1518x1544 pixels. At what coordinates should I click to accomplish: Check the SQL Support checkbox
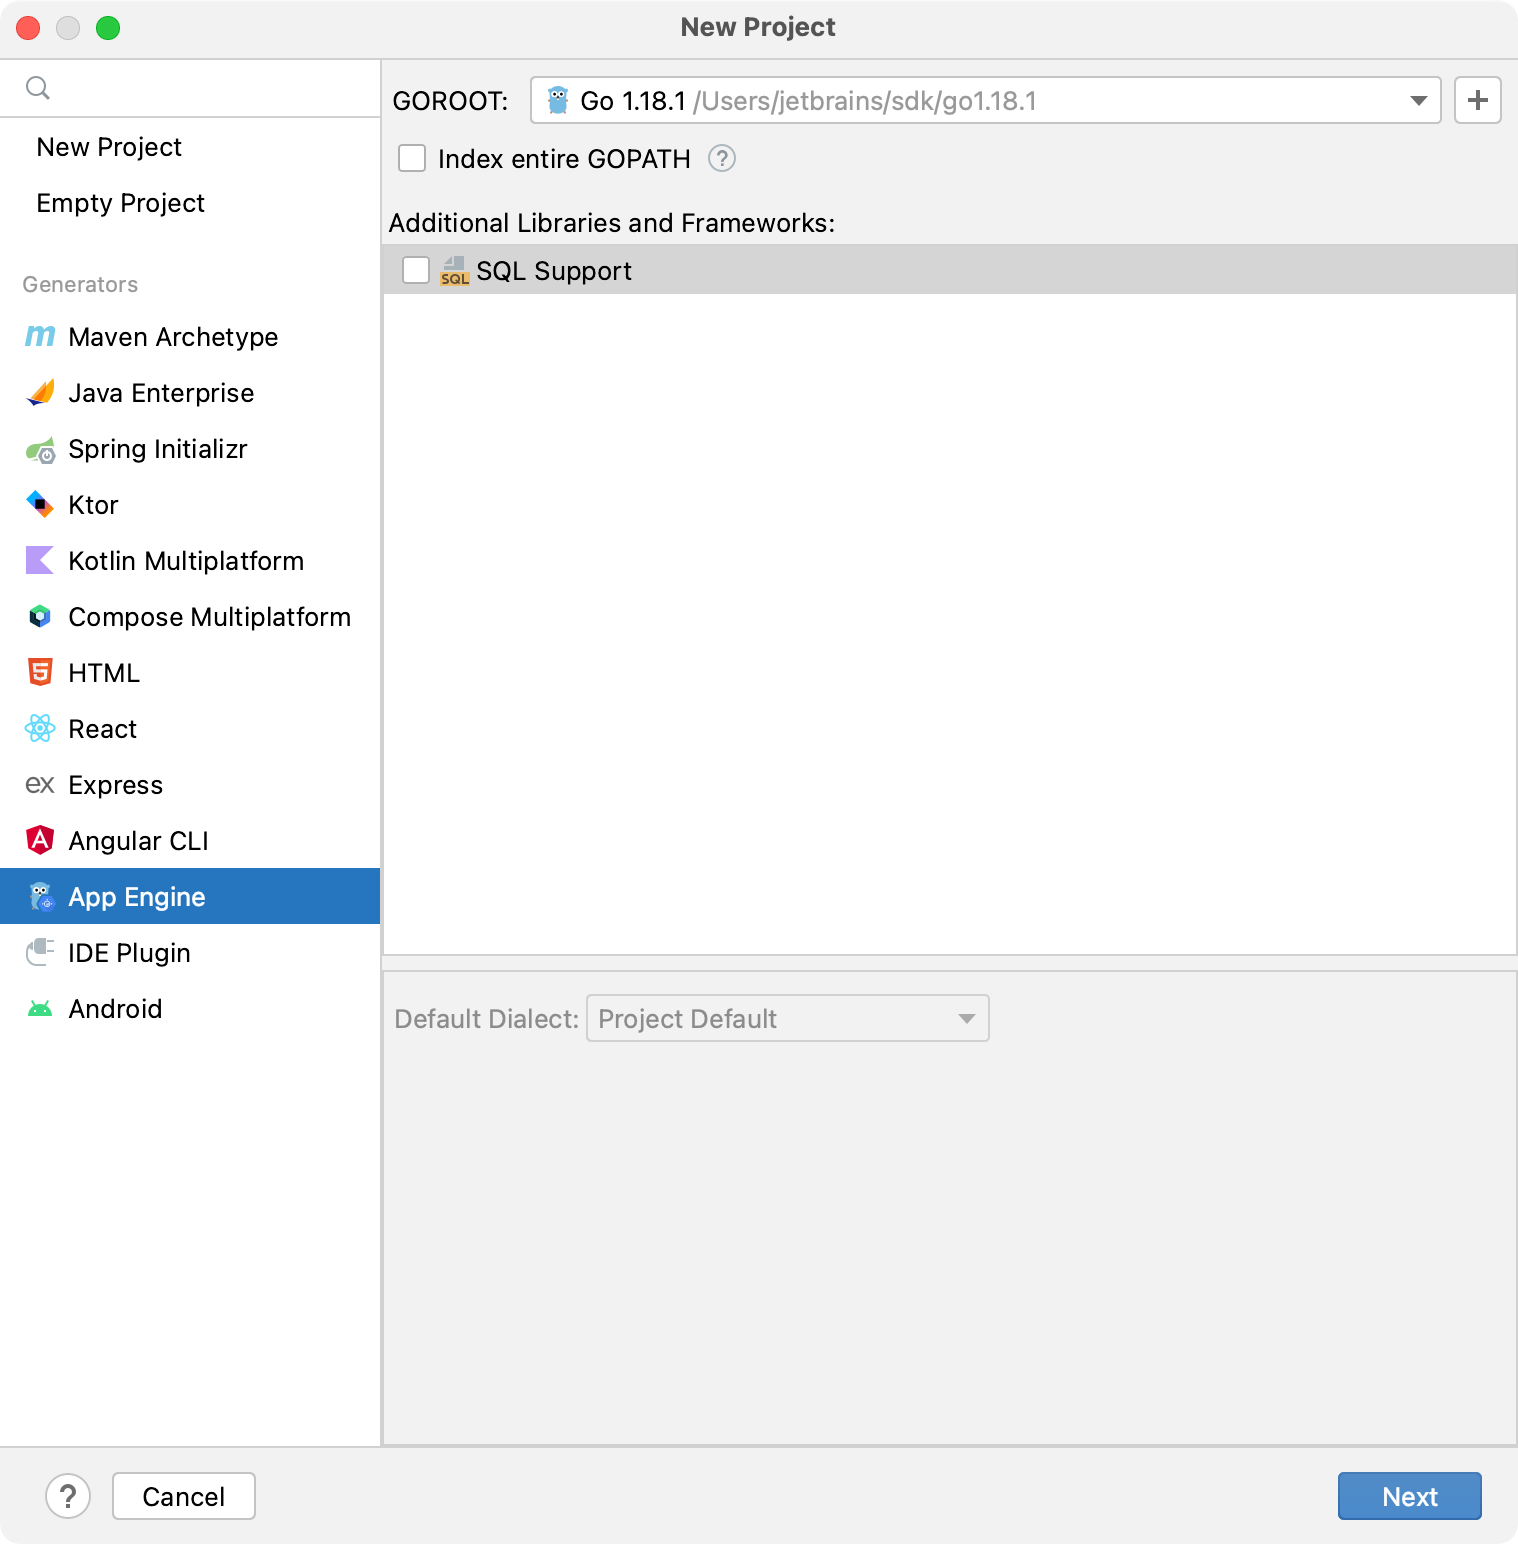click(x=416, y=270)
